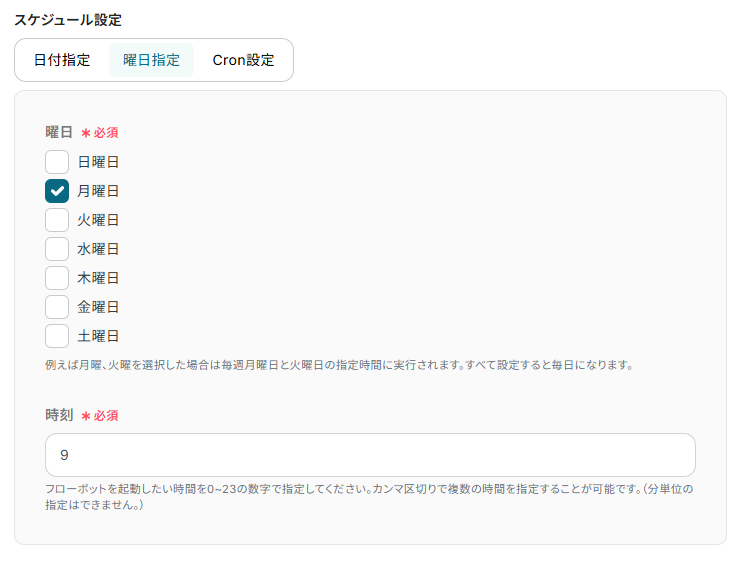Click the 曜日 field label

pos(59,132)
